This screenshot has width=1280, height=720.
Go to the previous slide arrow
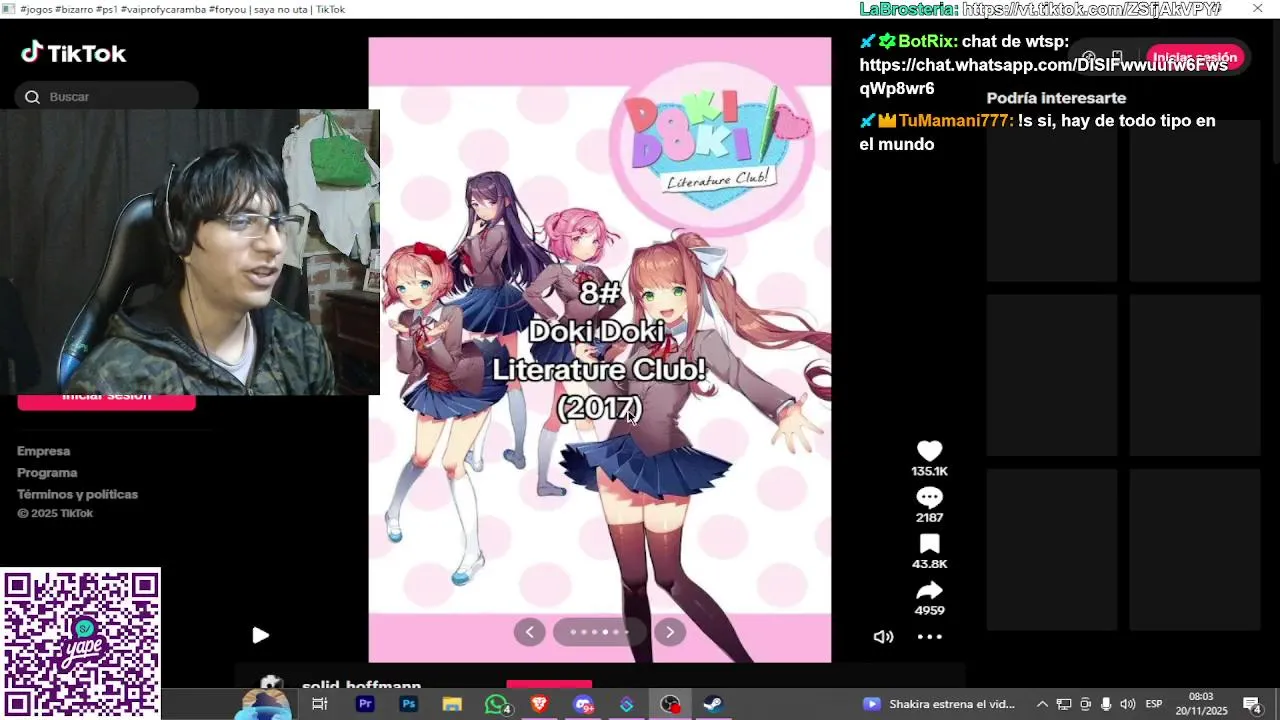coord(529,631)
